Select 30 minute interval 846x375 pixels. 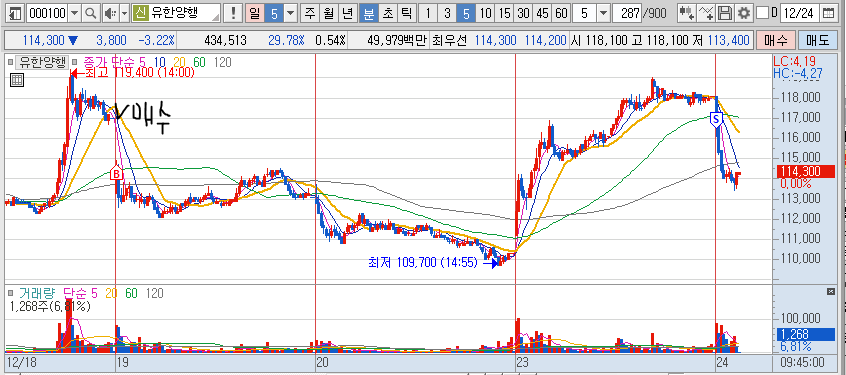(523, 13)
